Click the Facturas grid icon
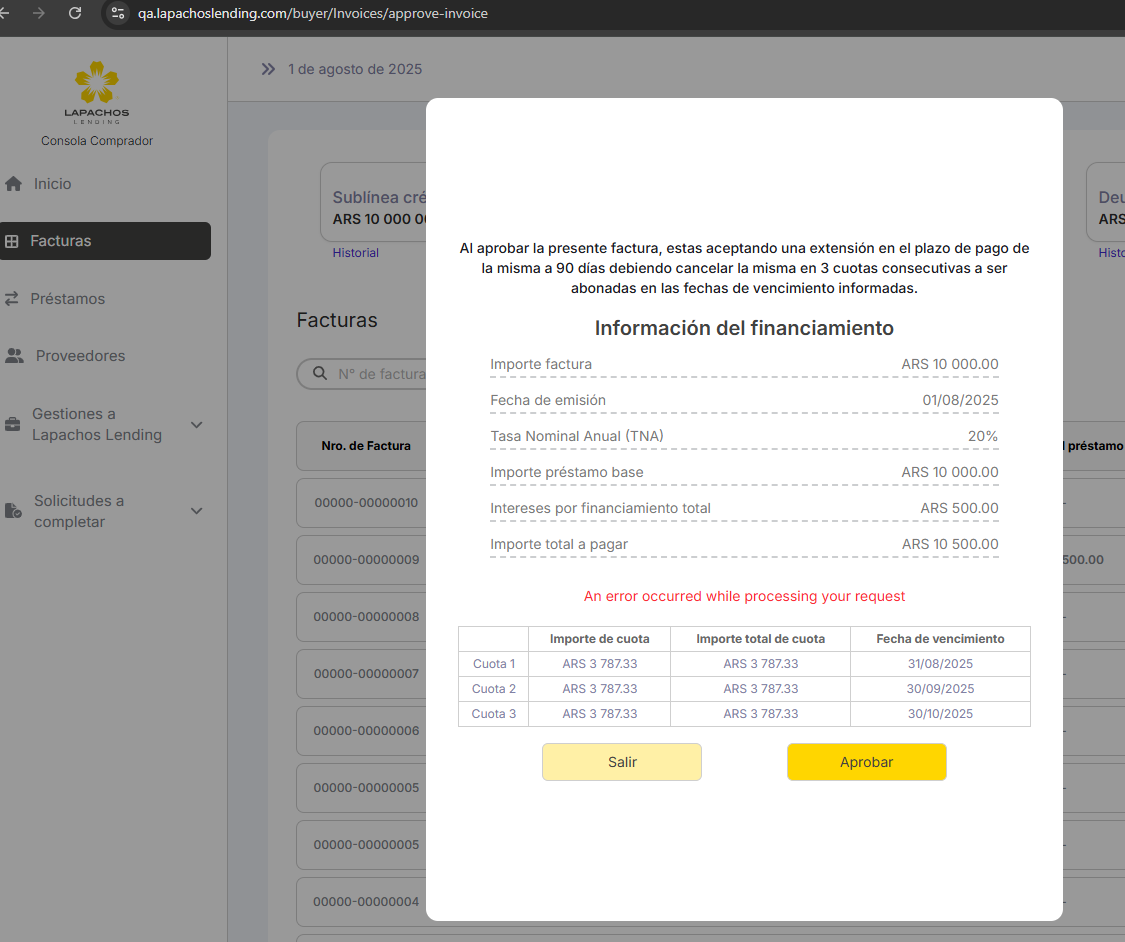Screen dimensions: 1125x942 [12, 241]
